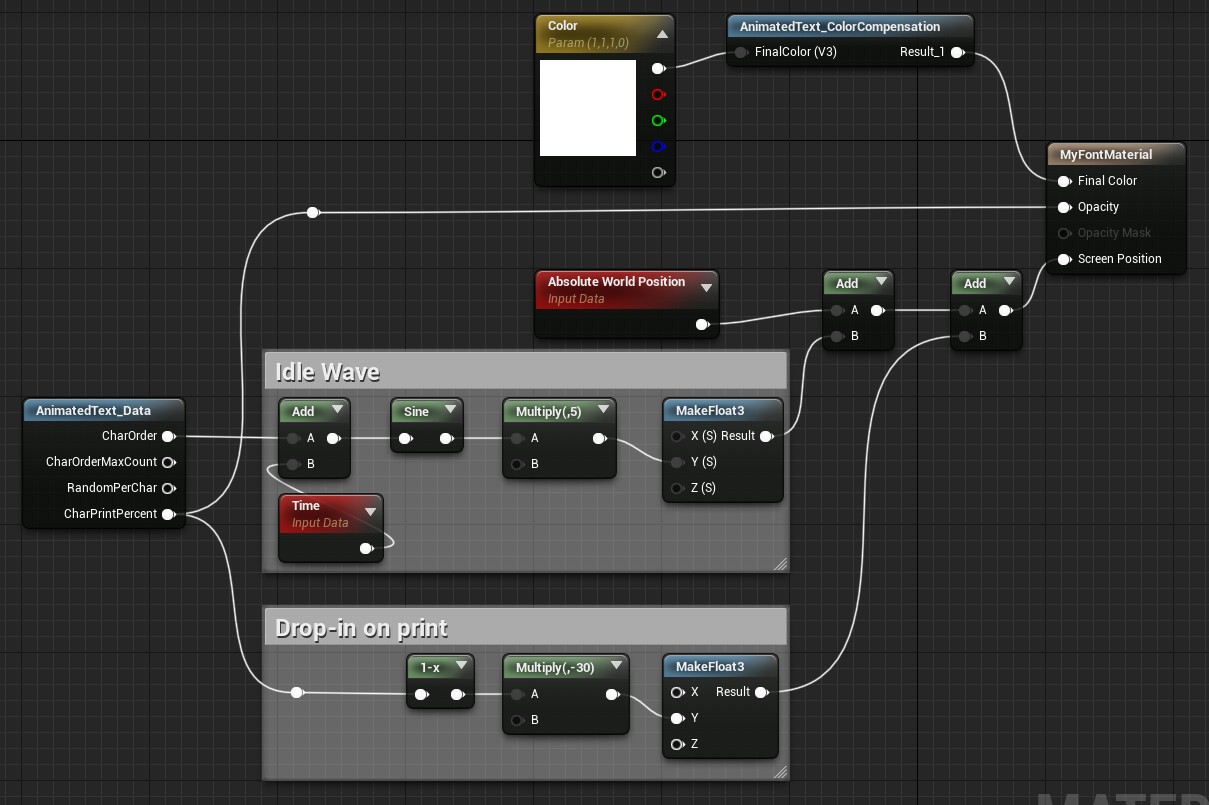Click the RandomPerChar output pin
1209x805 pixels.
tap(168, 488)
